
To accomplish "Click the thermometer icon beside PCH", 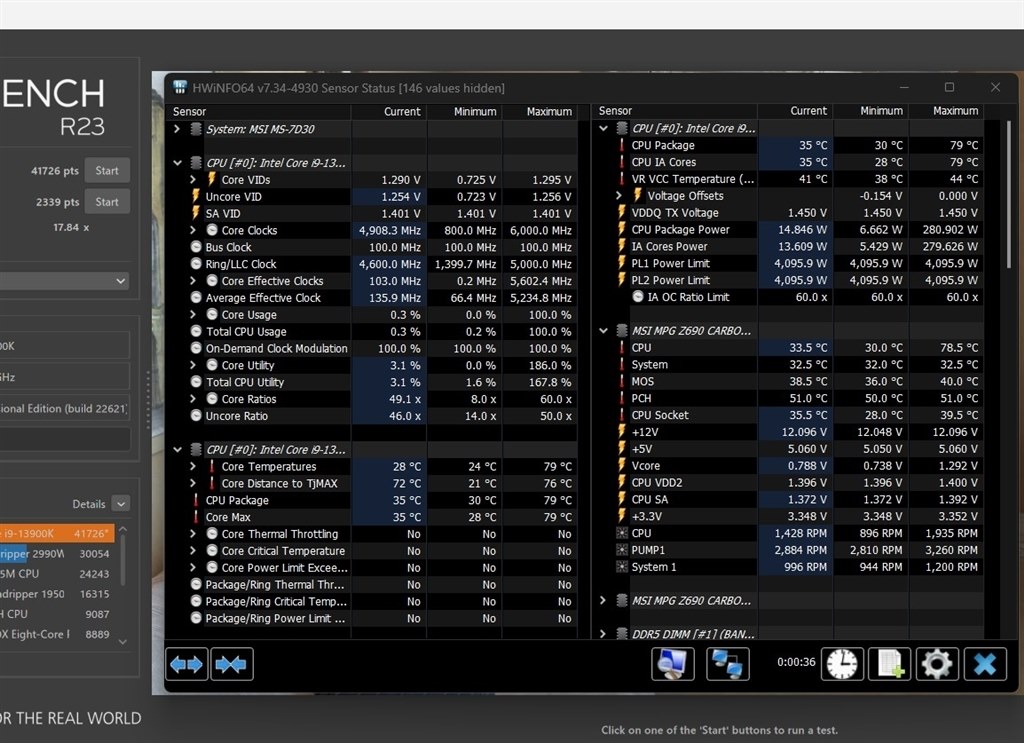I will tap(622, 398).
